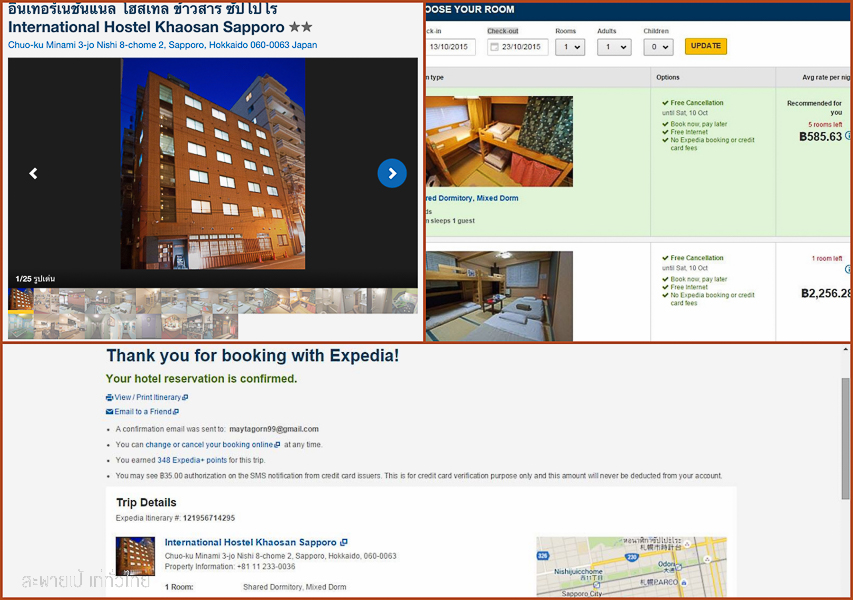This screenshot has width=853, height=600.
Task: Click the mixed dorm bunk bed photo
Action: pyautogui.click(x=499, y=141)
